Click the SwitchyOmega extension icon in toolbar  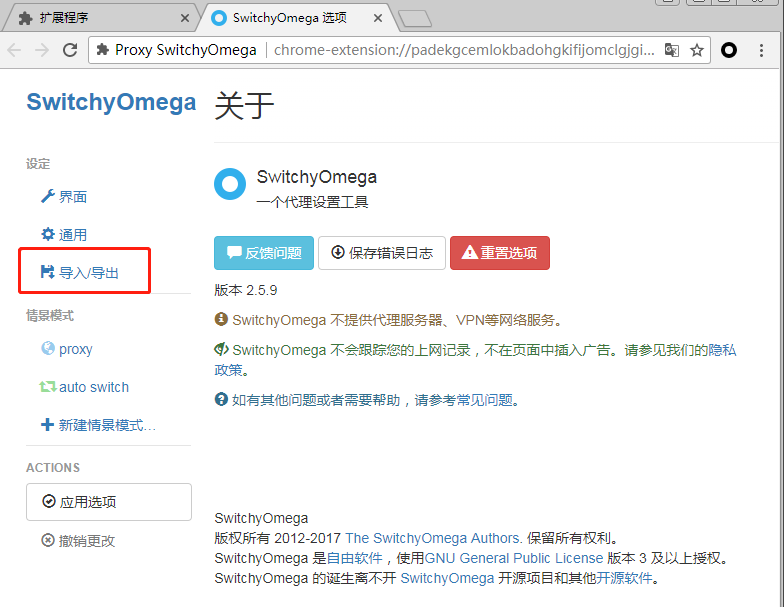(x=729, y=50)
